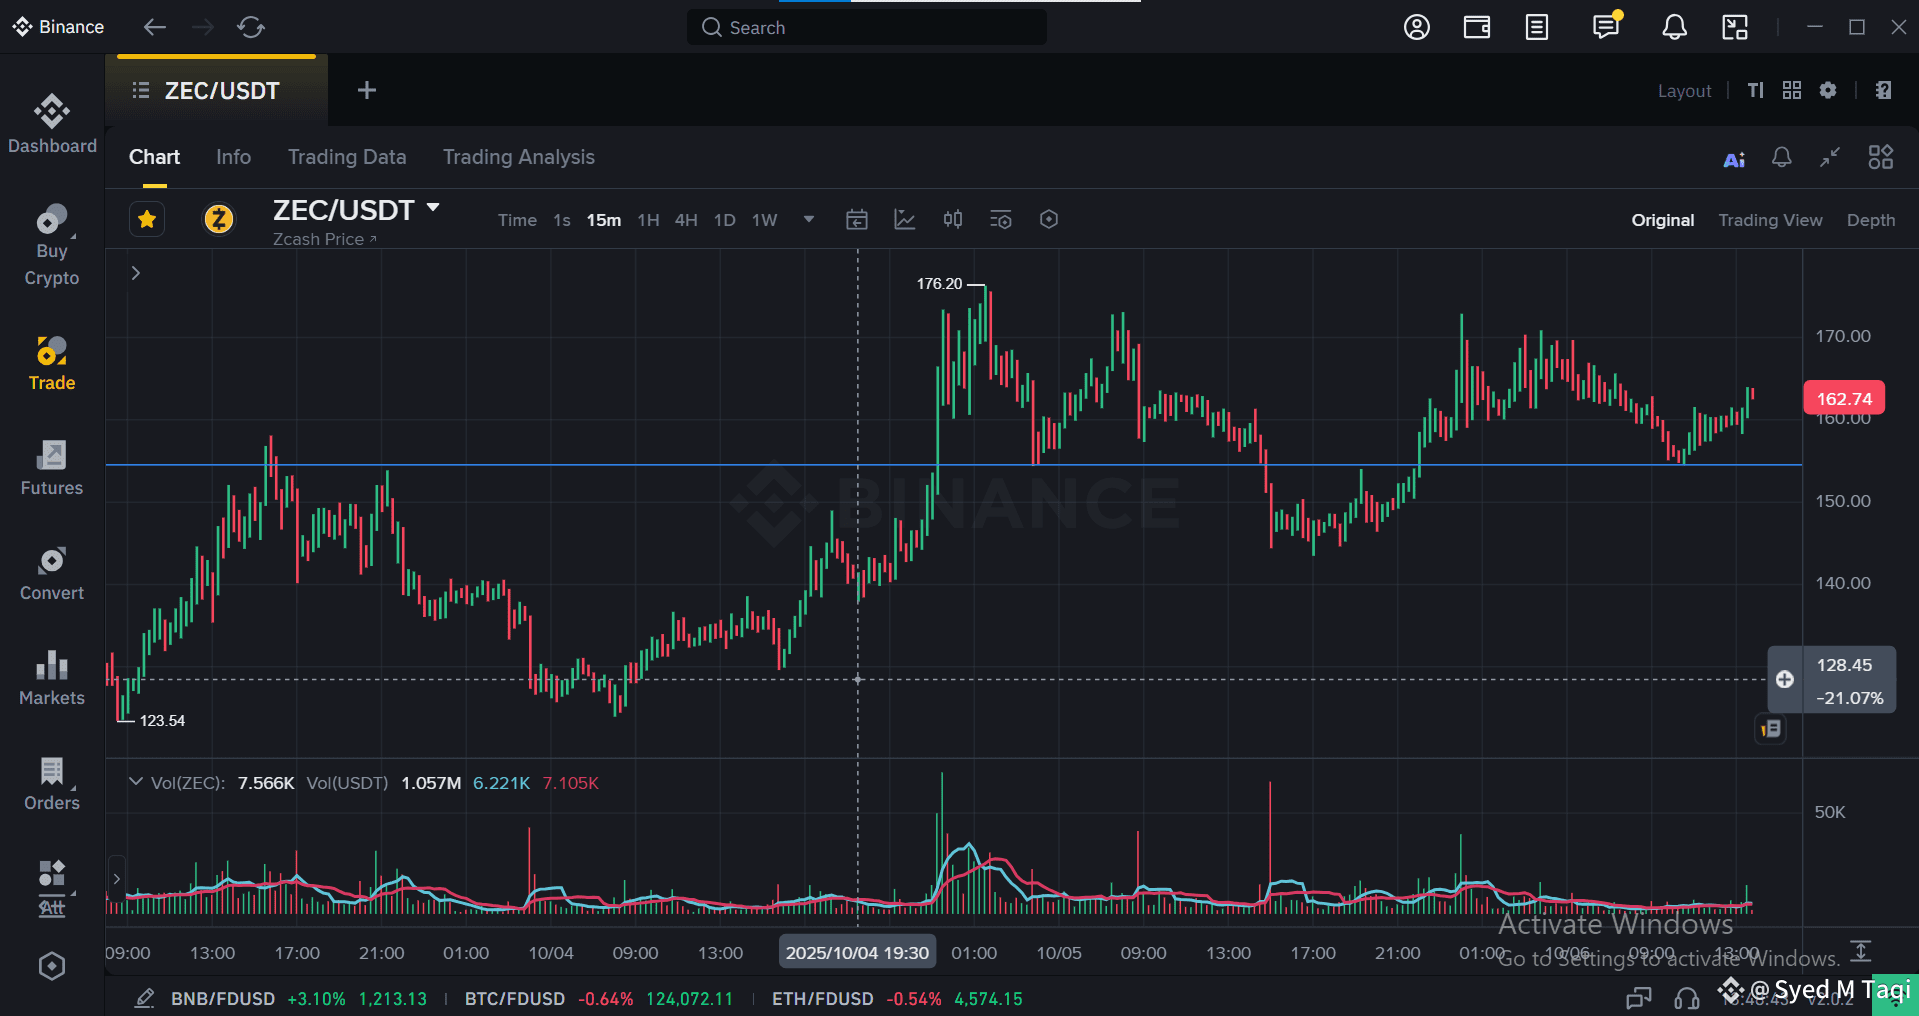Open Markets from the sidebar
The image size is (1919, 1016).
coord(52,678)
